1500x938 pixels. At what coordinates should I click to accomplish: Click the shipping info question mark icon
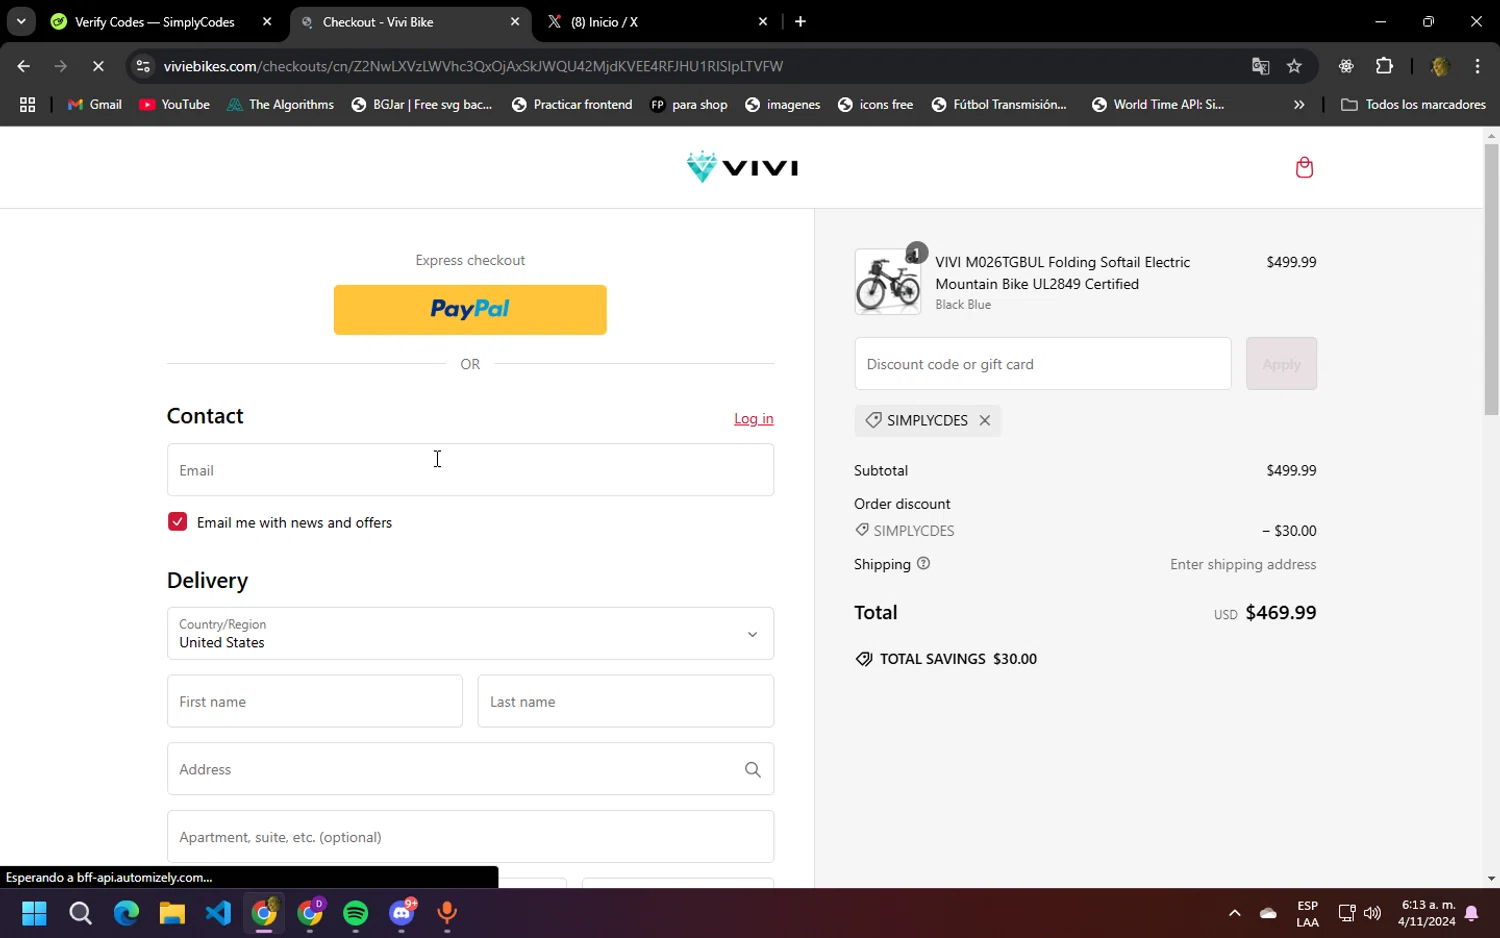923,563
